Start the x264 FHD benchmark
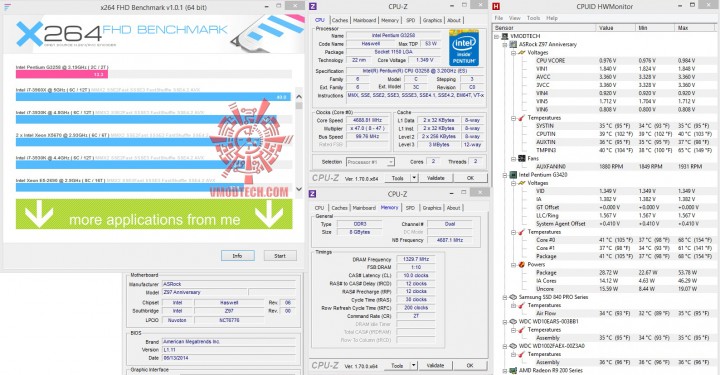This screenshot has width=720, height=375. 280,256
